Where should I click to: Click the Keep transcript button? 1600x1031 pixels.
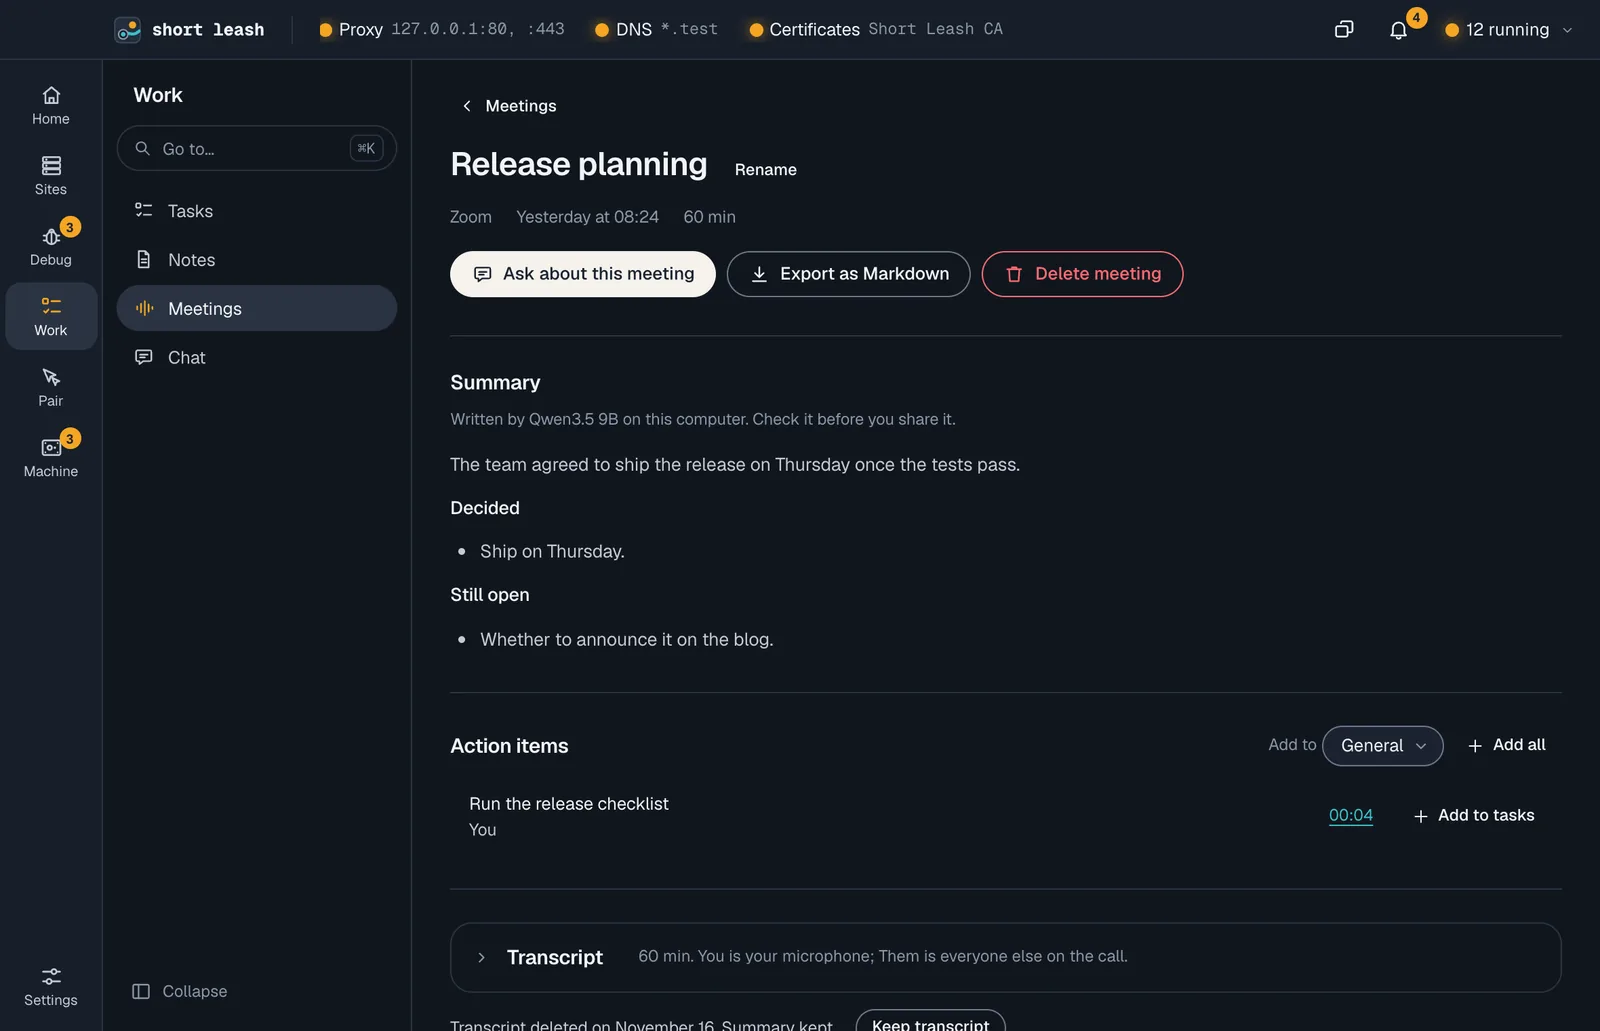tap(930, 1022)
